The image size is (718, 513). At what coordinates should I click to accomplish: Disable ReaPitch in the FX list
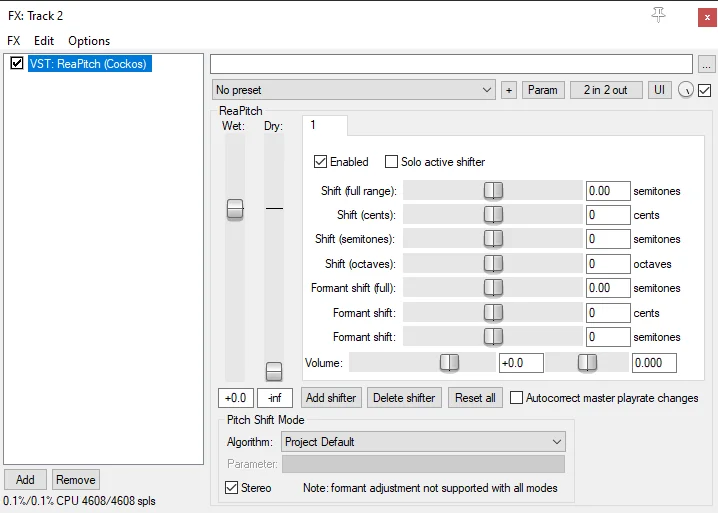[17, 64]
